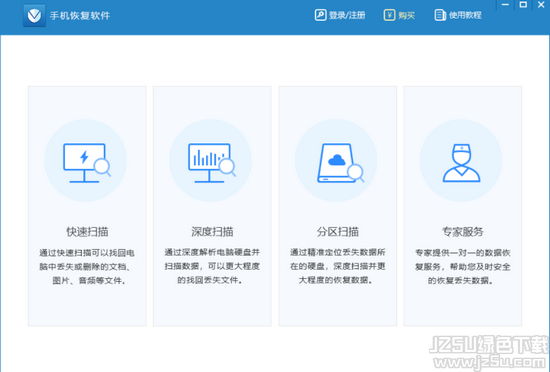
Task: Click the quick scan description text
Action: click(87, 267)
